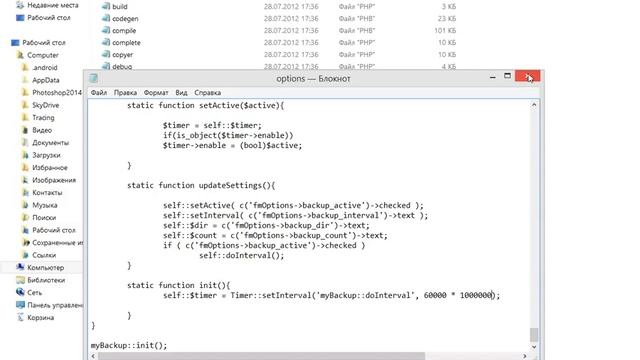Click the last line 'myBackup::init();'
The width and height of the screenshot is (640, 360).
point(129,345)
